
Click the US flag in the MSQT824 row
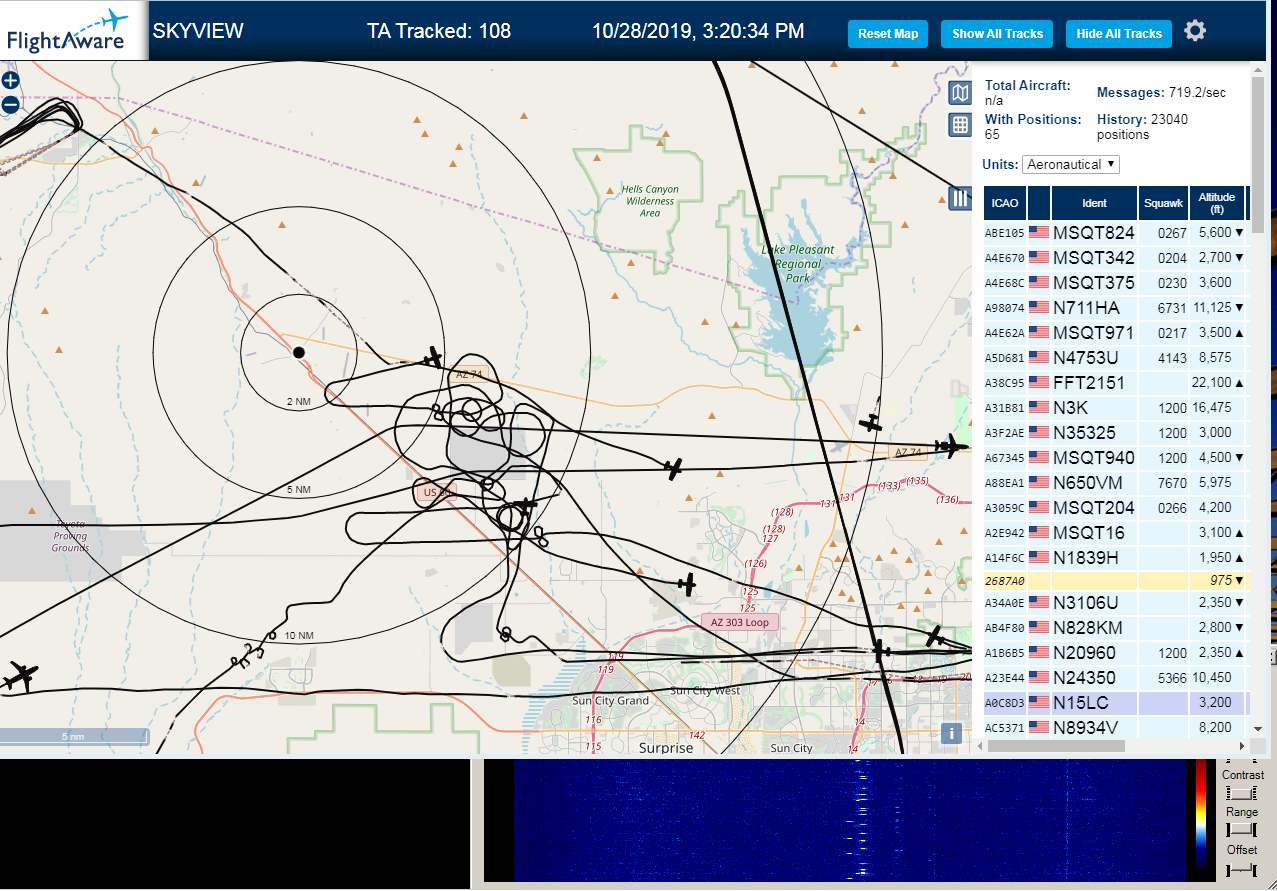(1039, 233)
